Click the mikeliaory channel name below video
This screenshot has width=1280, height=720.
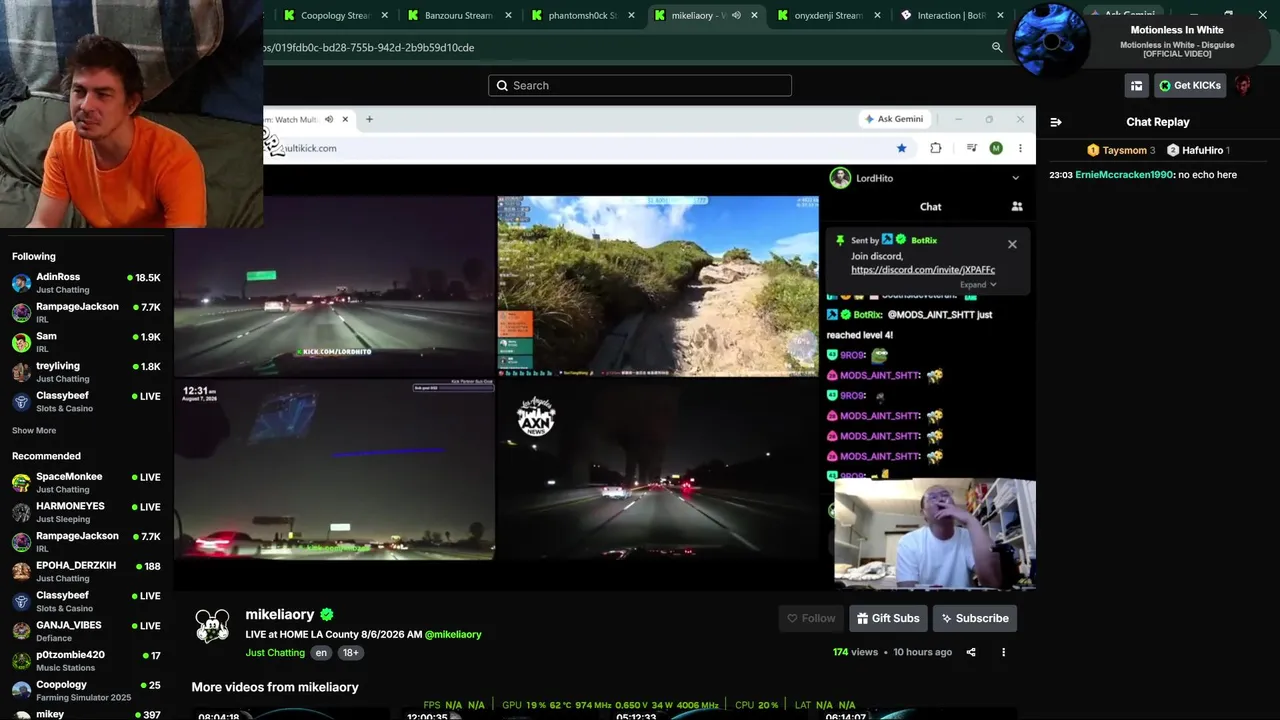pos(280,615)
